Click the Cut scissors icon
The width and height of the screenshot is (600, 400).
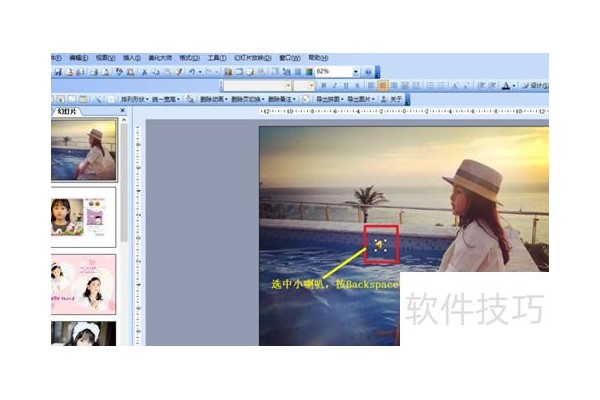(x=144, y=72)
